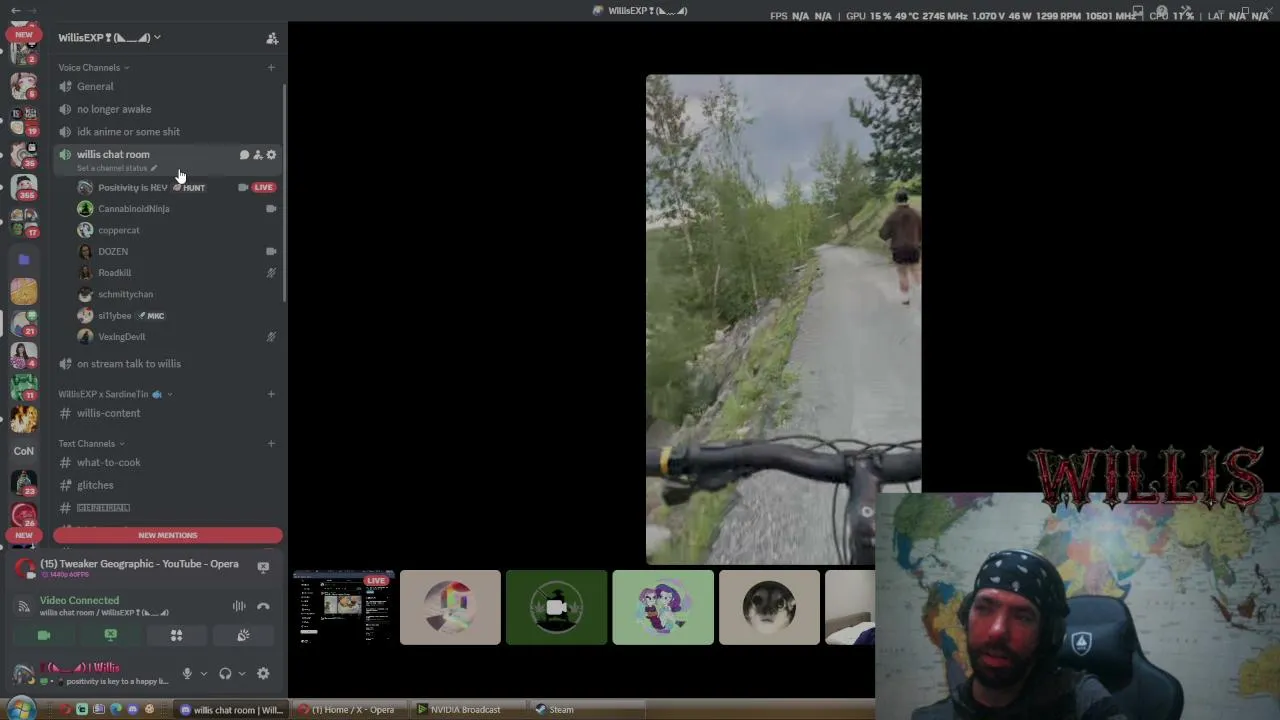Toggle screen share with the green monitor button
This screenshot has height=720, width=1280.
(110, 635)
